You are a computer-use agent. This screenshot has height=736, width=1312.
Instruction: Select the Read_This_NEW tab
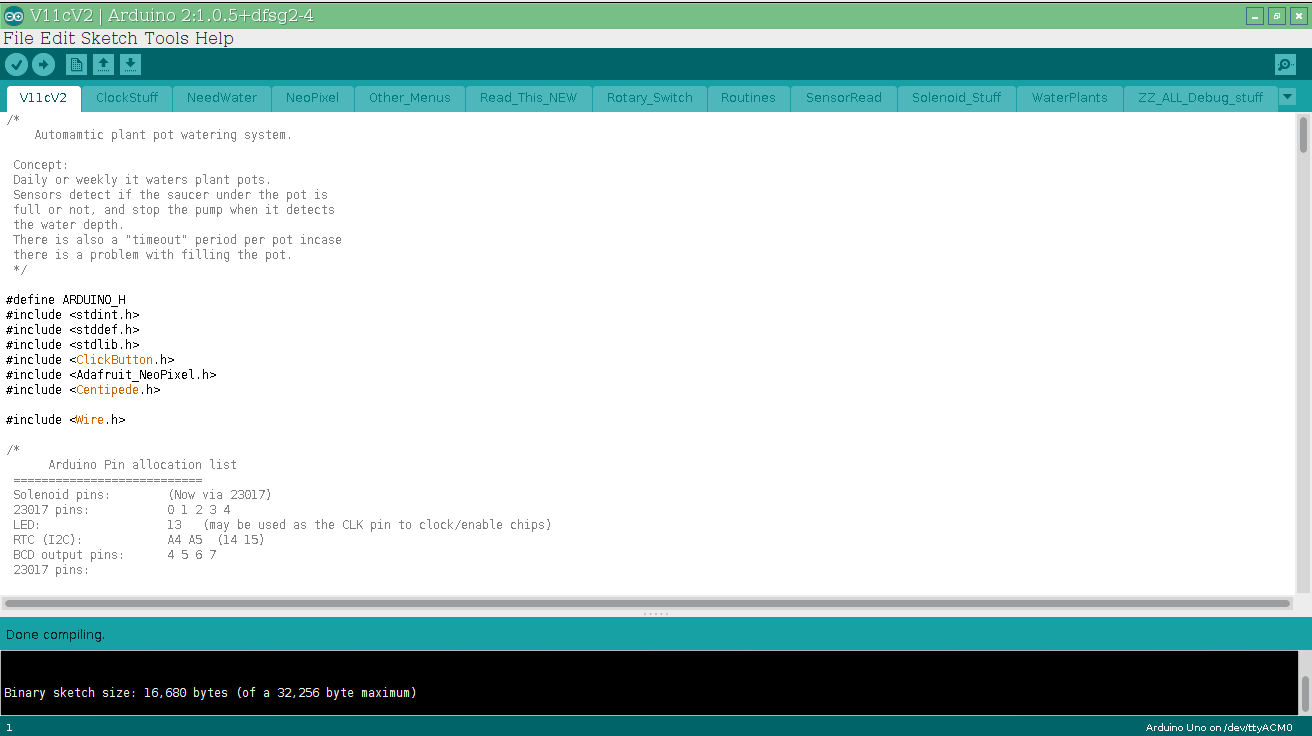pos(529,97)
